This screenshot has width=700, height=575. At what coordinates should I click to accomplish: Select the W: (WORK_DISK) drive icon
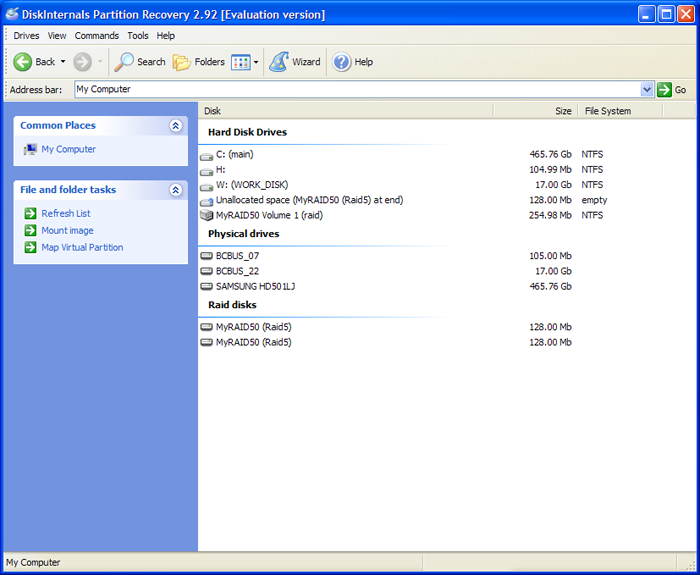pos(206,186)
